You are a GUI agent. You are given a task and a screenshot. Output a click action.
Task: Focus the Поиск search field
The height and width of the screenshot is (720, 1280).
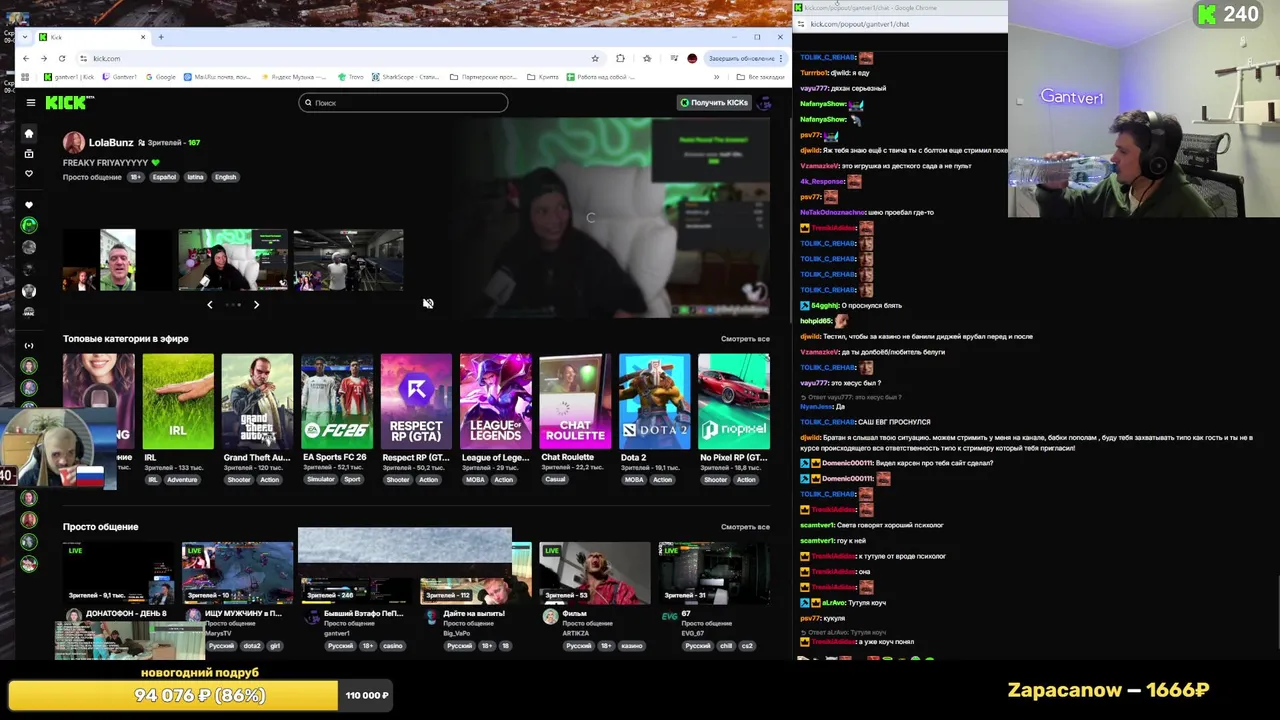point(403,102)
